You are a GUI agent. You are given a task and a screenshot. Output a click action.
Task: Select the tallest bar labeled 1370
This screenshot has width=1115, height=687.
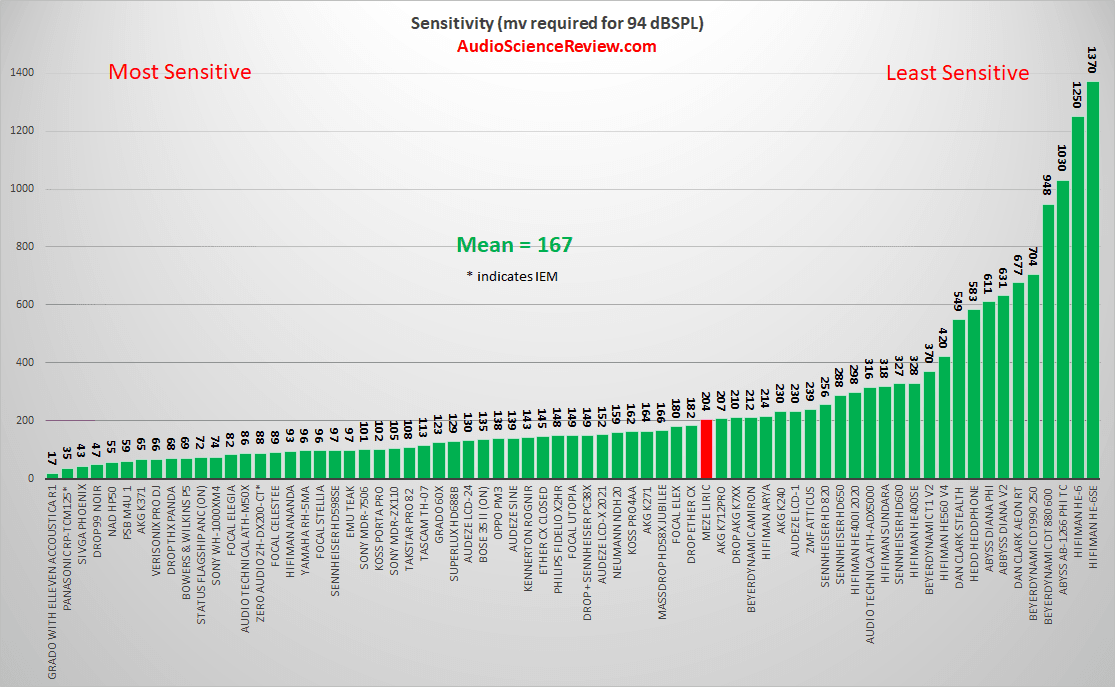coord(1092,279)
